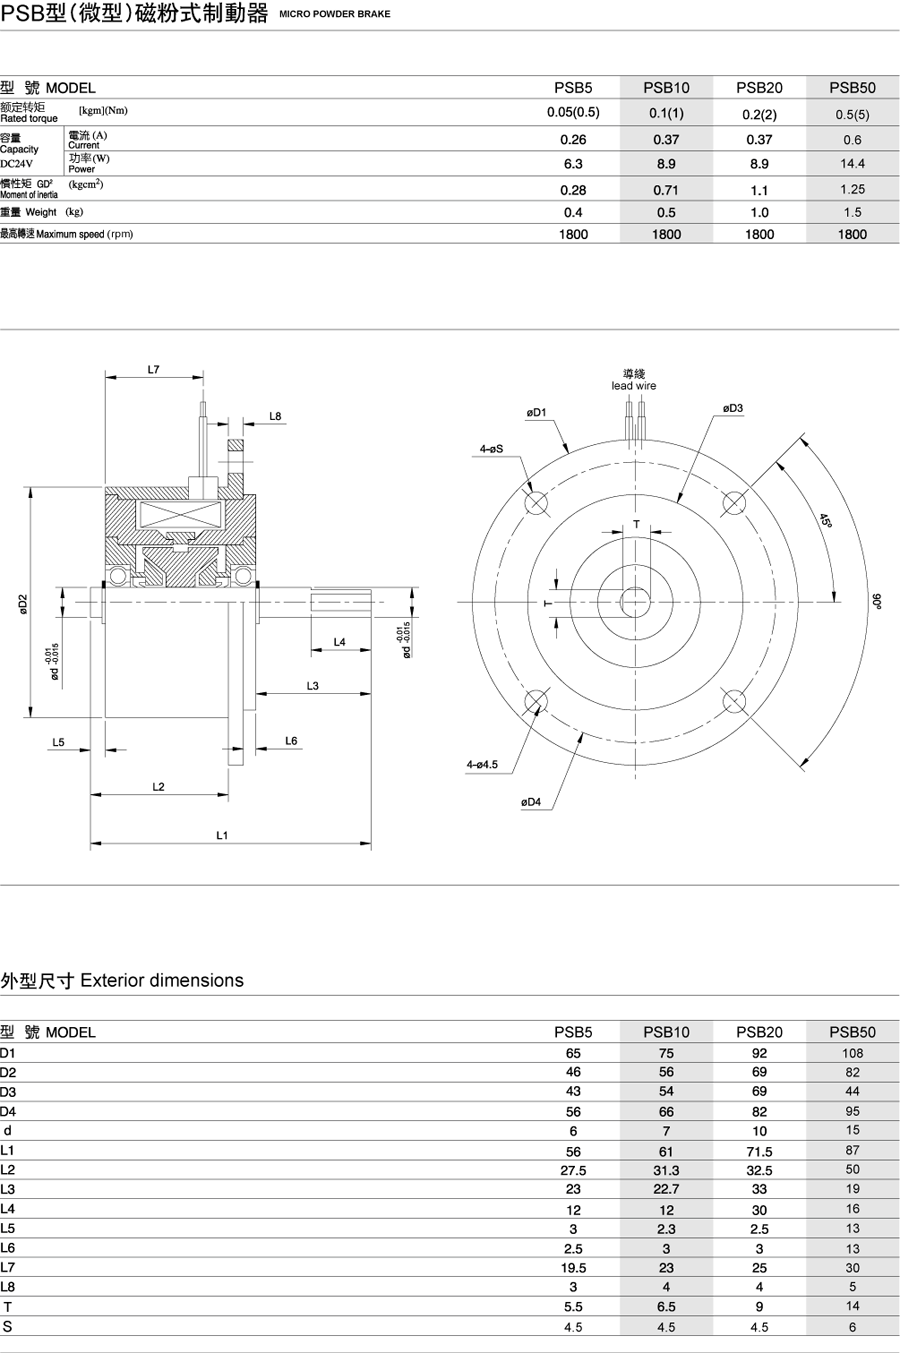Click current value '0.26' for PSB5
900x1353 pixels.
point(573,140)
